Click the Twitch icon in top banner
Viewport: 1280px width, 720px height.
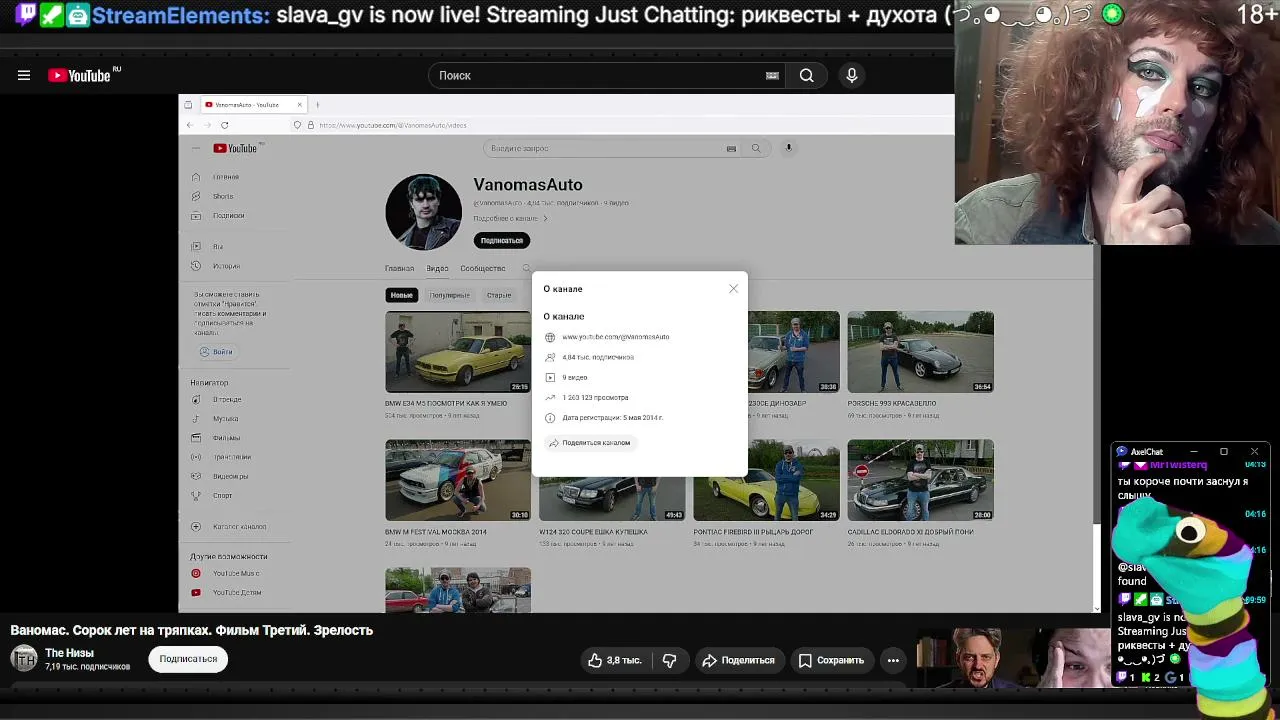[x=26, y=15]
